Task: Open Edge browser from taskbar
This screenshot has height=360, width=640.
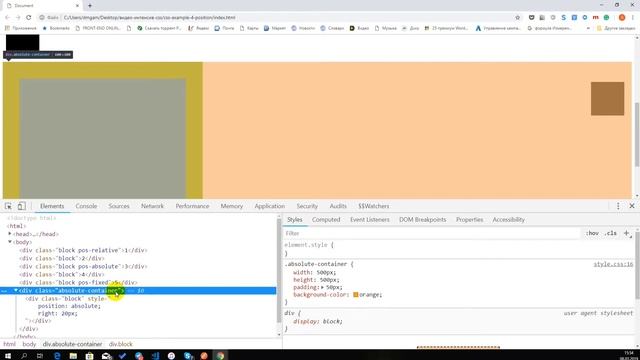Action: [x=57, y=356]
